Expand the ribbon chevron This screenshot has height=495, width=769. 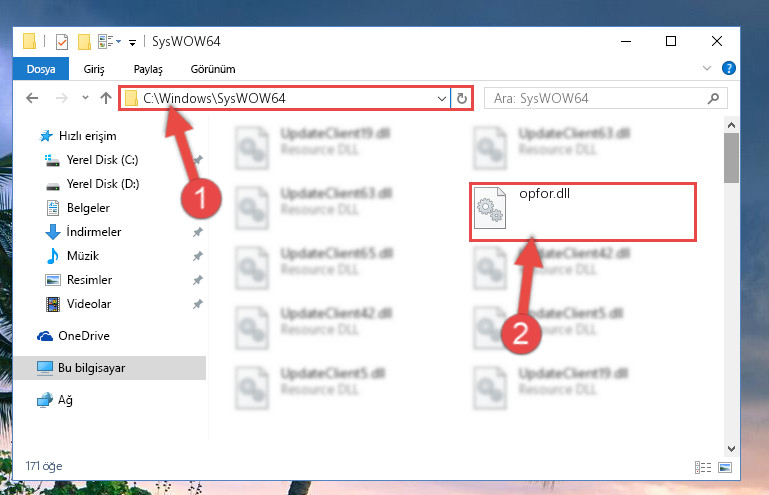point(707,68)
